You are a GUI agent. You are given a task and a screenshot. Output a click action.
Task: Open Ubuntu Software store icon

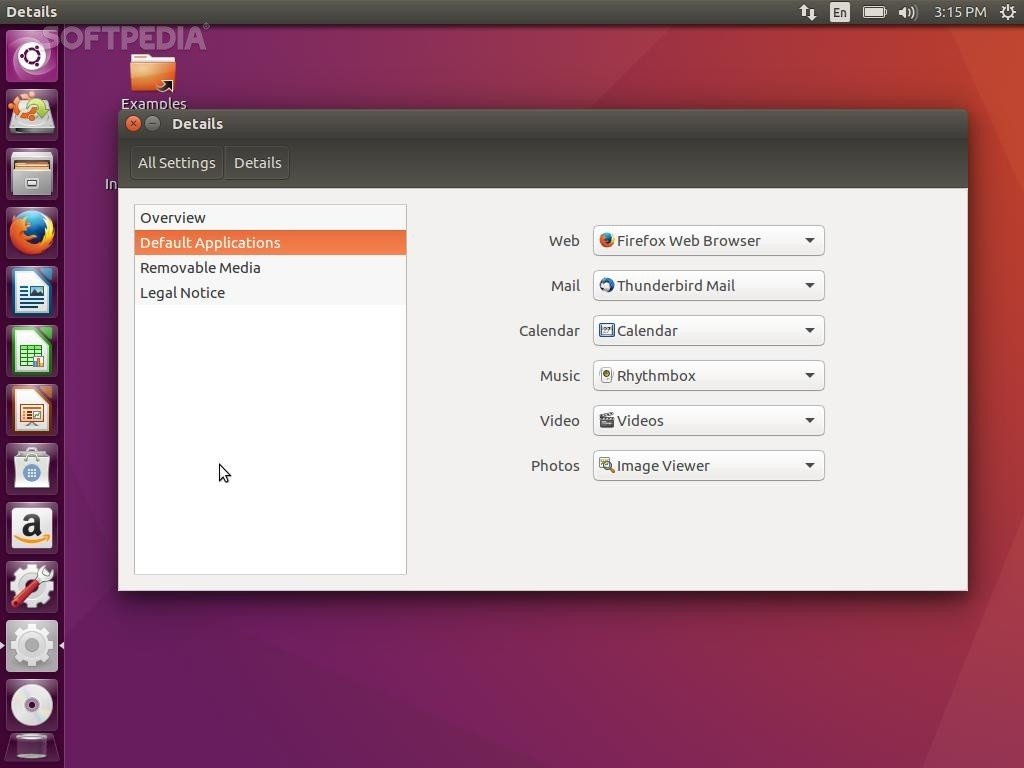32,469
